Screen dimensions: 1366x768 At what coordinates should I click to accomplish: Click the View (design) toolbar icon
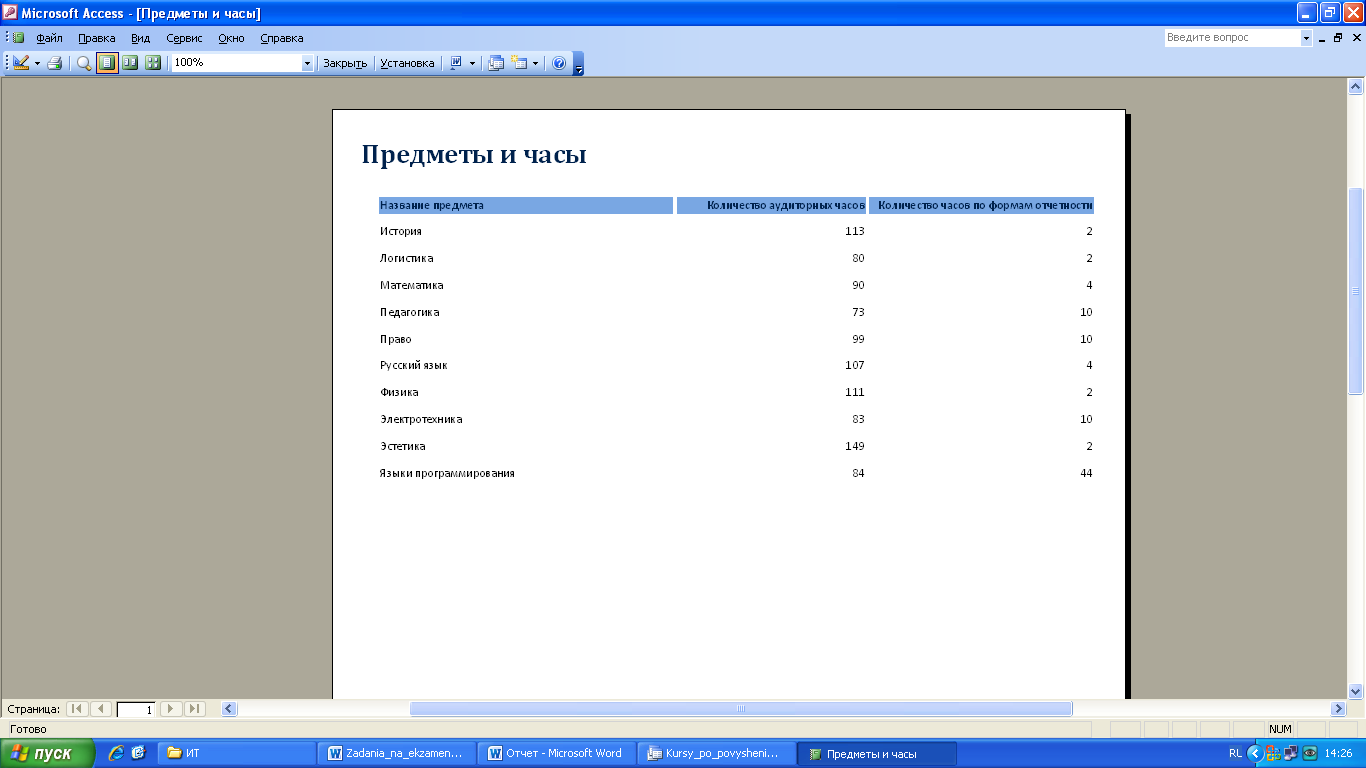[x=21, y=63]
